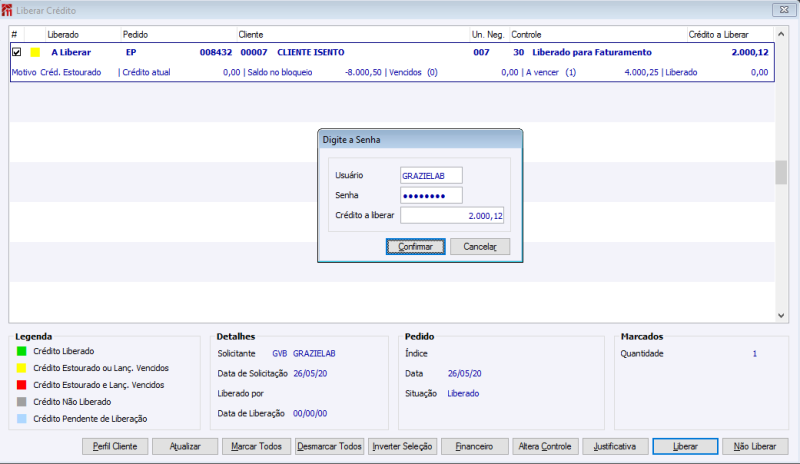Click the Un. Neg. column header
The width and height of the screenshot is (800, 464).
tap(488, 35)
